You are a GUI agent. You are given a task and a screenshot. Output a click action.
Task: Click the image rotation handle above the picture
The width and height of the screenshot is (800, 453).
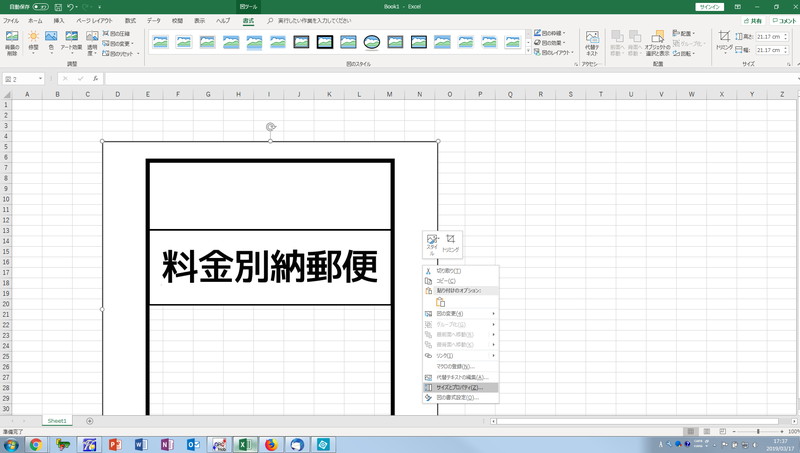271,127
